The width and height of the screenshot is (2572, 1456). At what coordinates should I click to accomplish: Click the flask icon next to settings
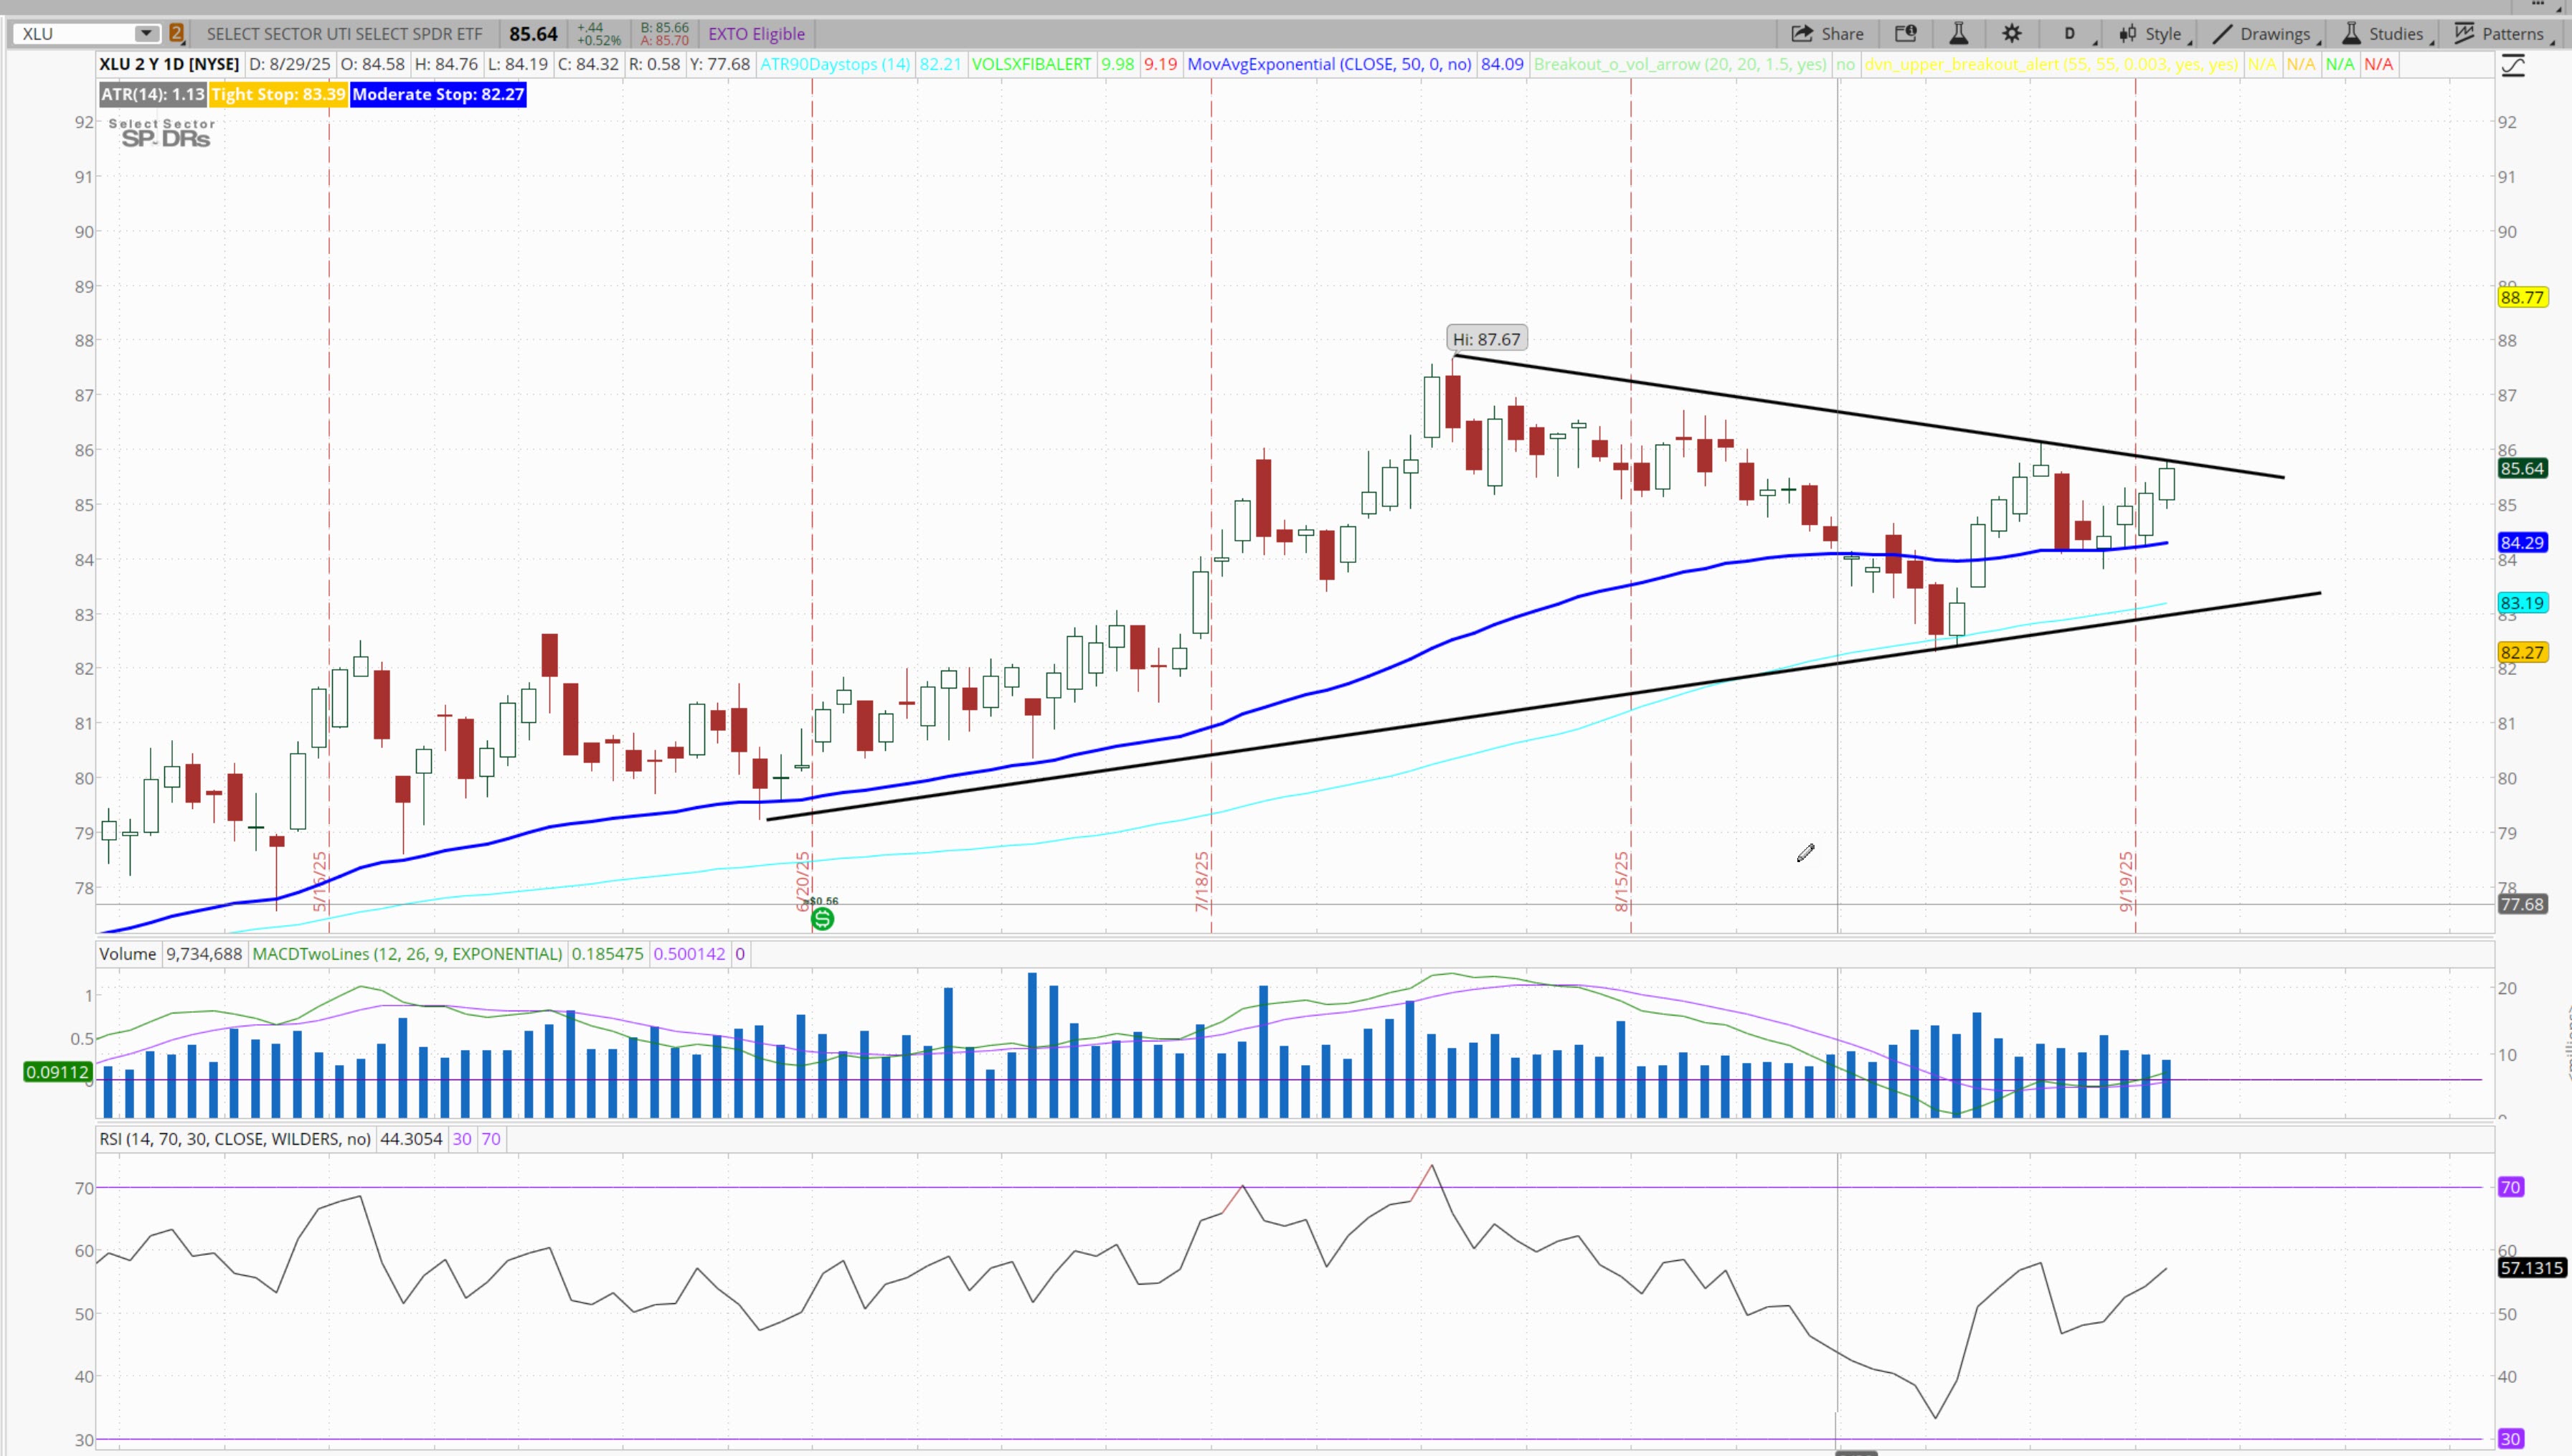(1959, 34)
